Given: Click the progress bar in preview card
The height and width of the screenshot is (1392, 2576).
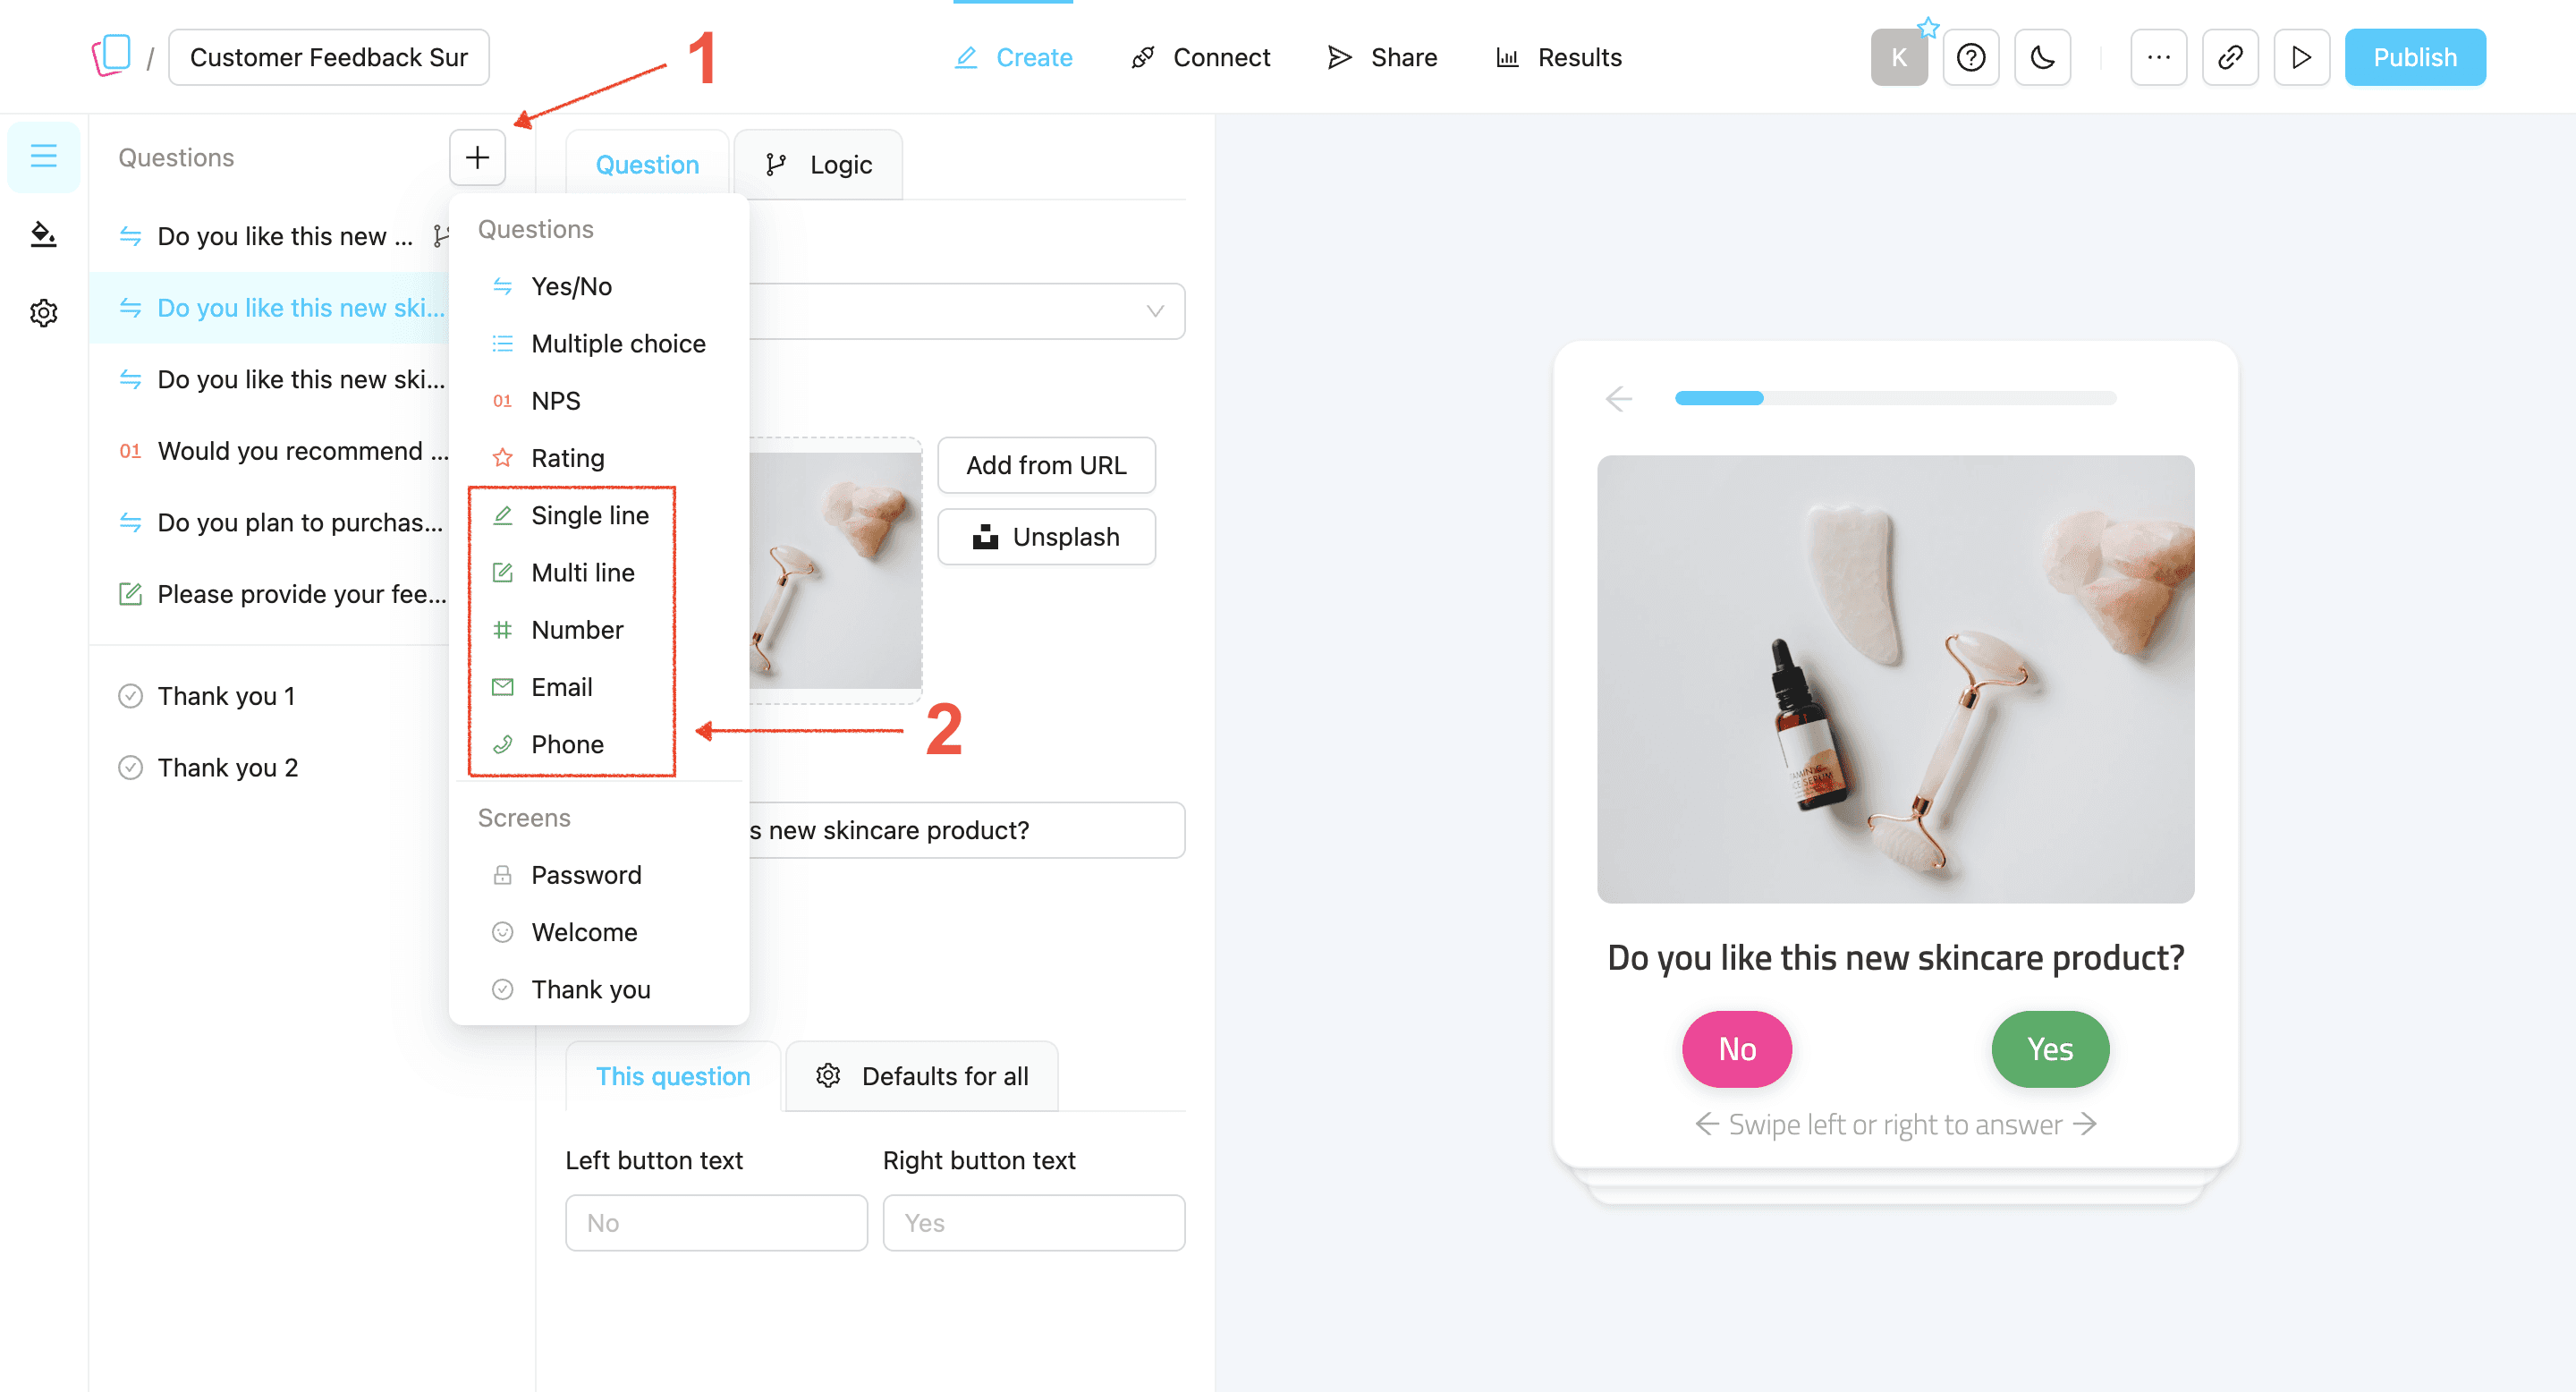Looking at the screenshot, I should point(1895,398).
